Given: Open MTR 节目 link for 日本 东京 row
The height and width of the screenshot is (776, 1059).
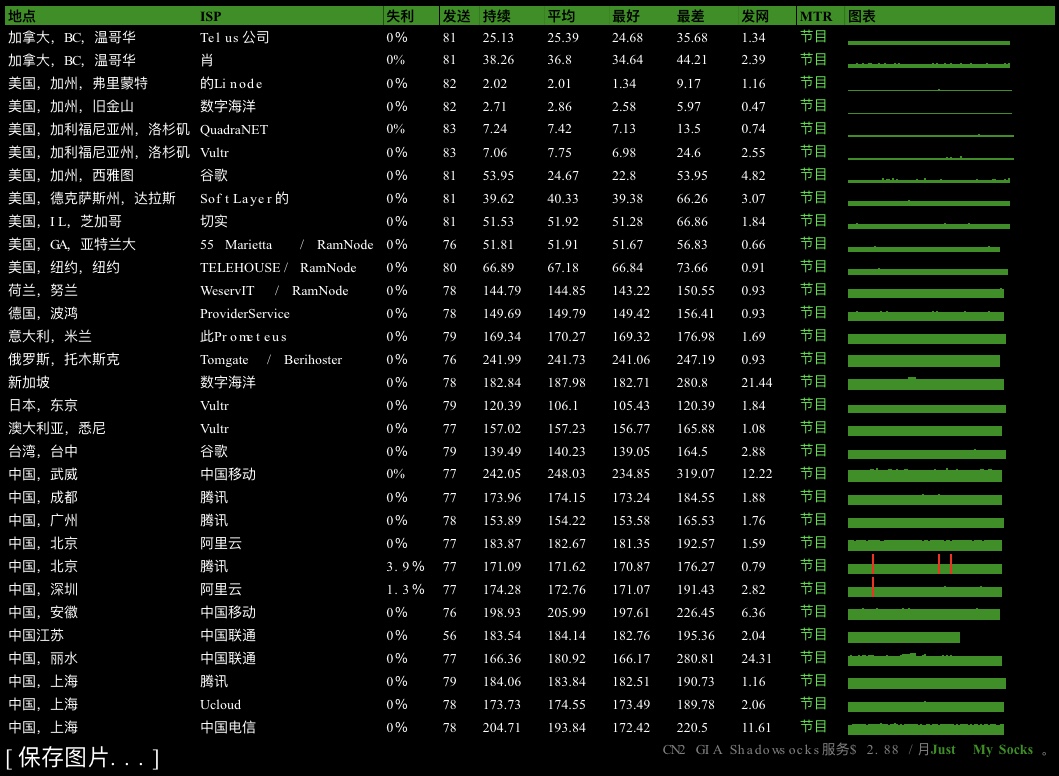Looking at the screenshot, I should click(813, 404).
